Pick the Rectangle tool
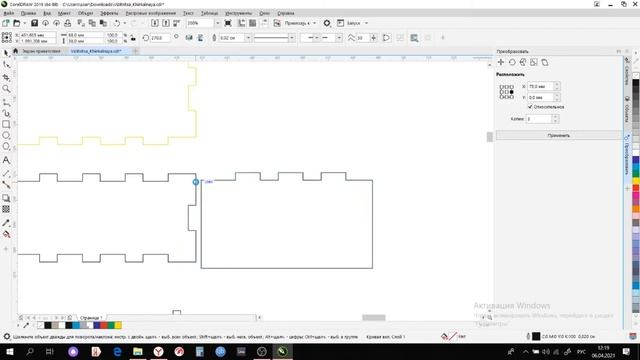The height and width of the screenshot is (360, 640). point(6,124)
